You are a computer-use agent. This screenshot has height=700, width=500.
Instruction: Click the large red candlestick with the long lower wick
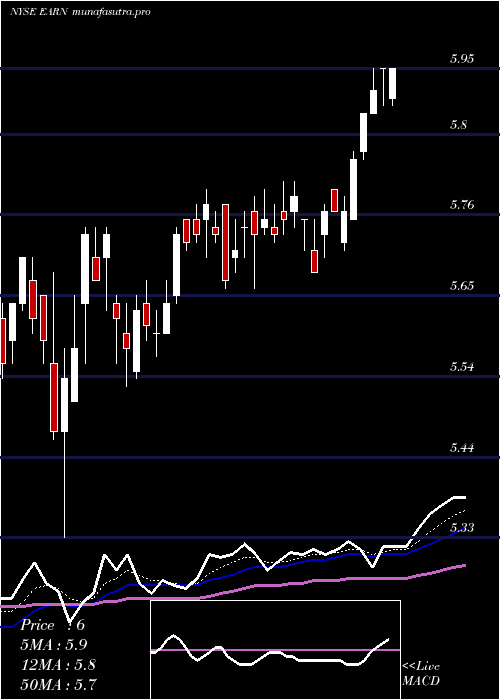(54, 397)
